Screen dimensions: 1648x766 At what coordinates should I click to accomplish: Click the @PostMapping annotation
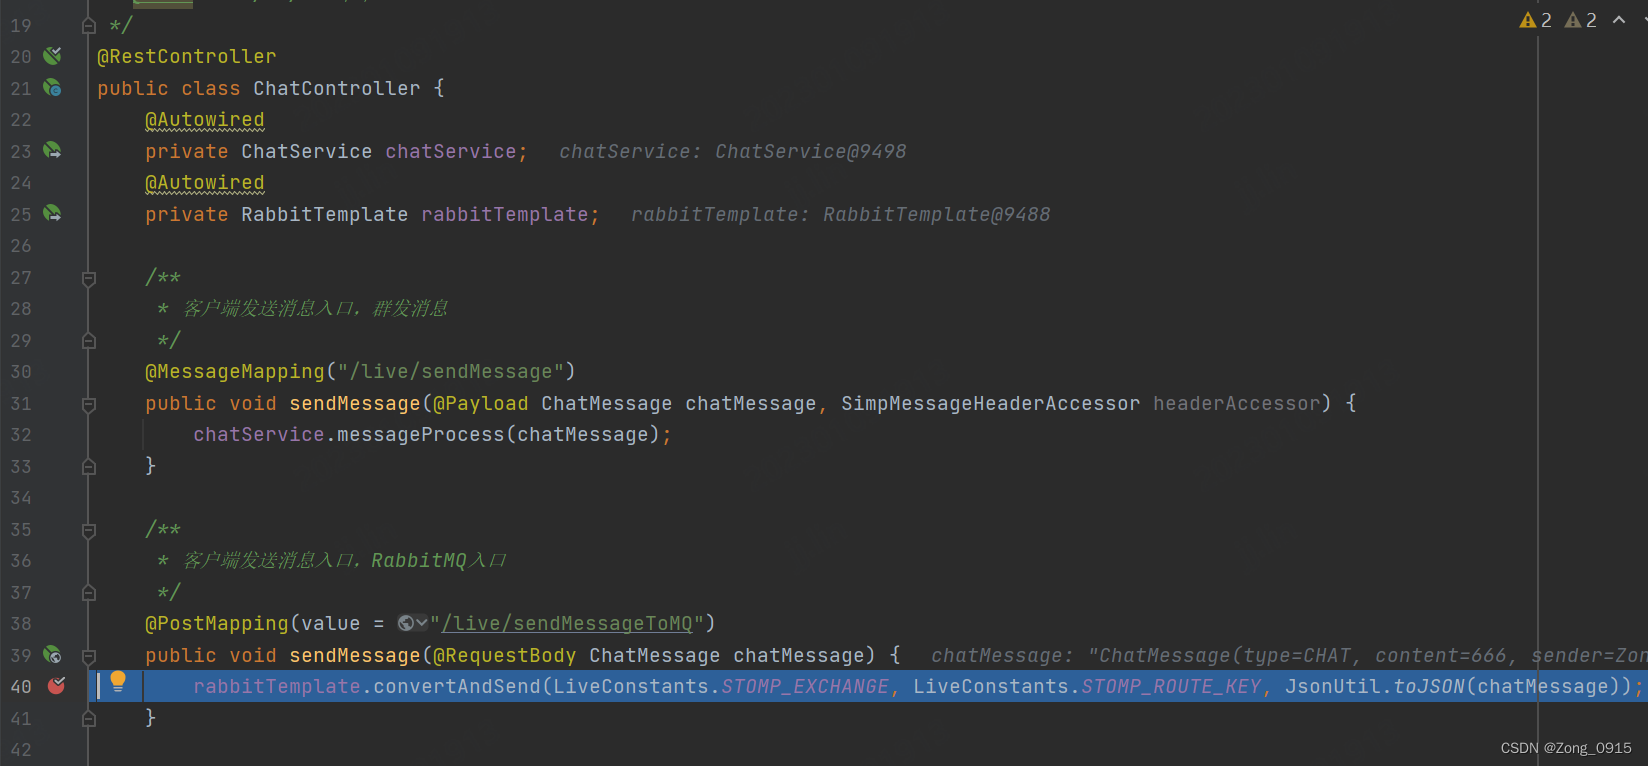click(217, 624)
